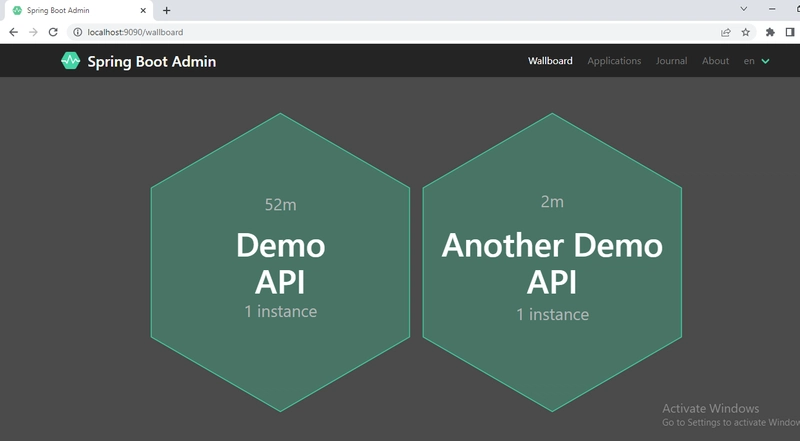
Task: Bookmark this page with the star icon
Action: [745, 32]
